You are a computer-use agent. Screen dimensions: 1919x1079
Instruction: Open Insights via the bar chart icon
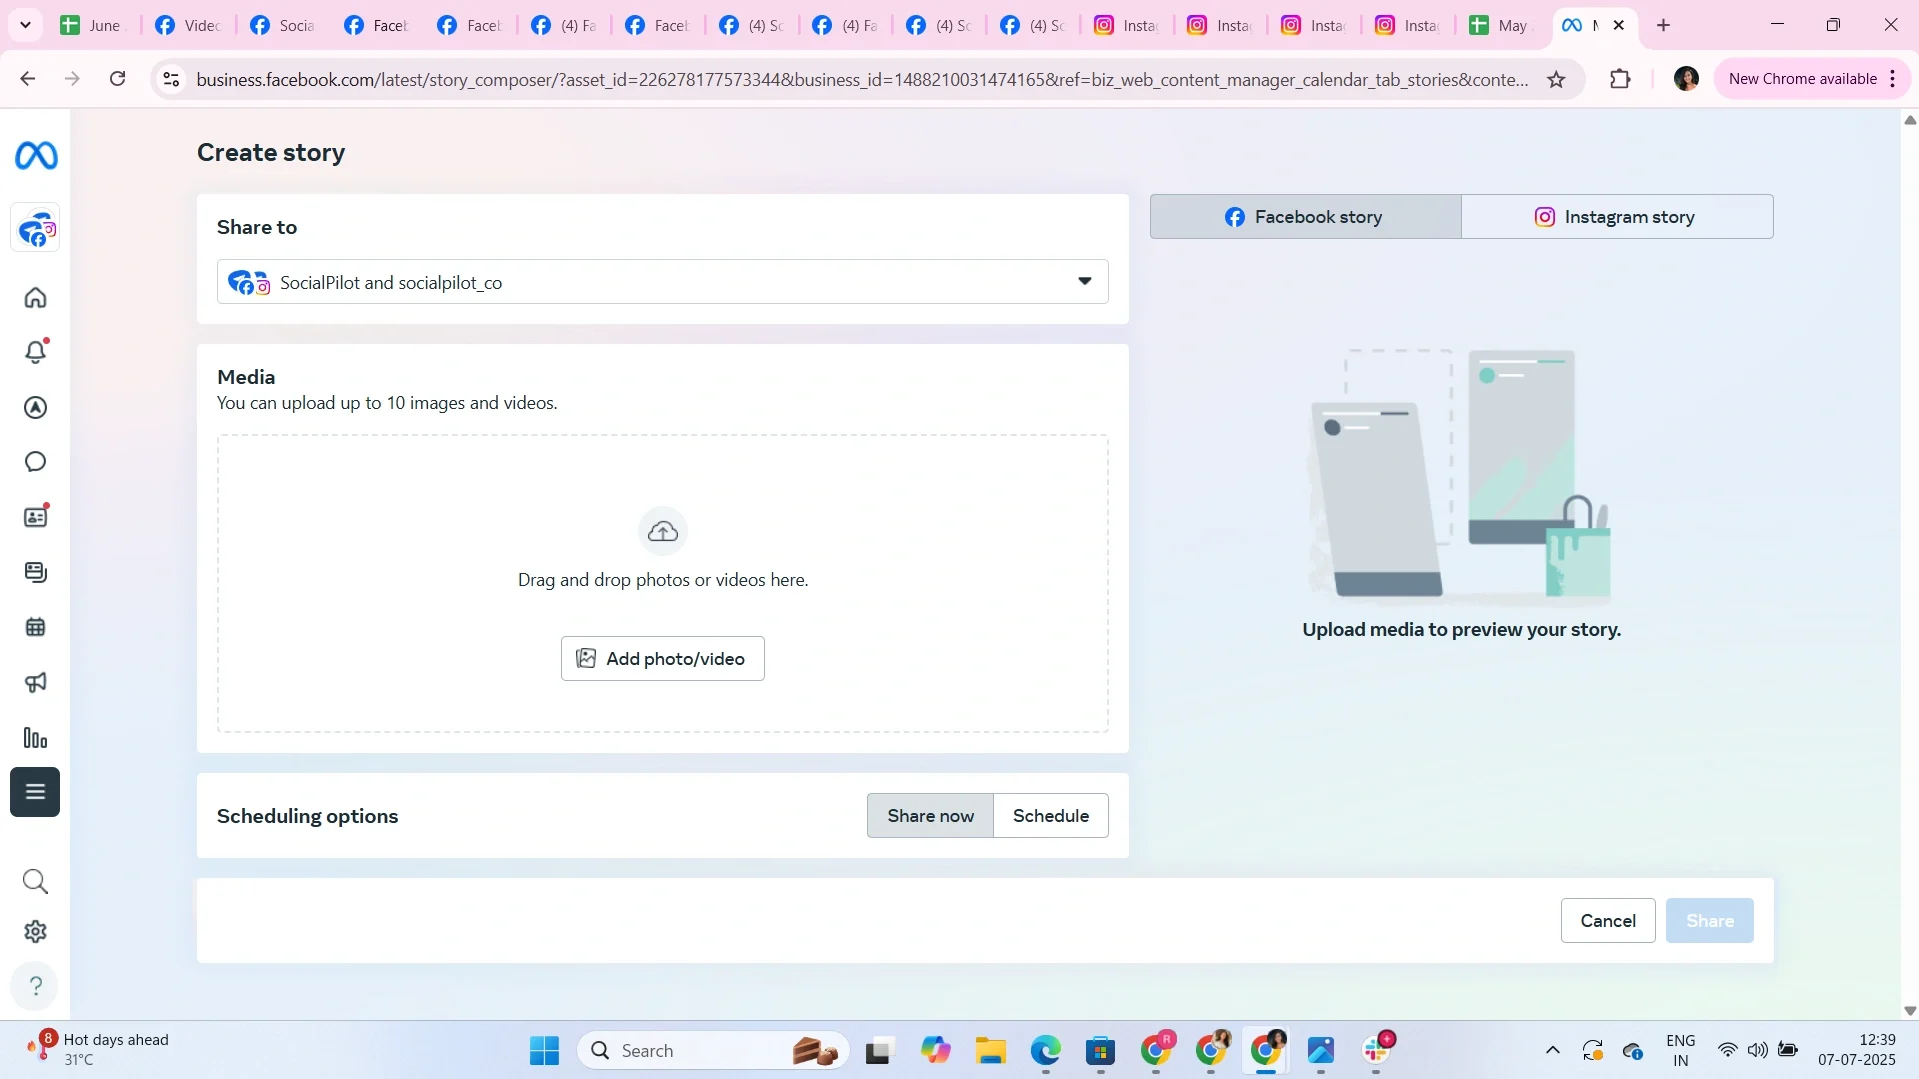[x=35, y=737]
